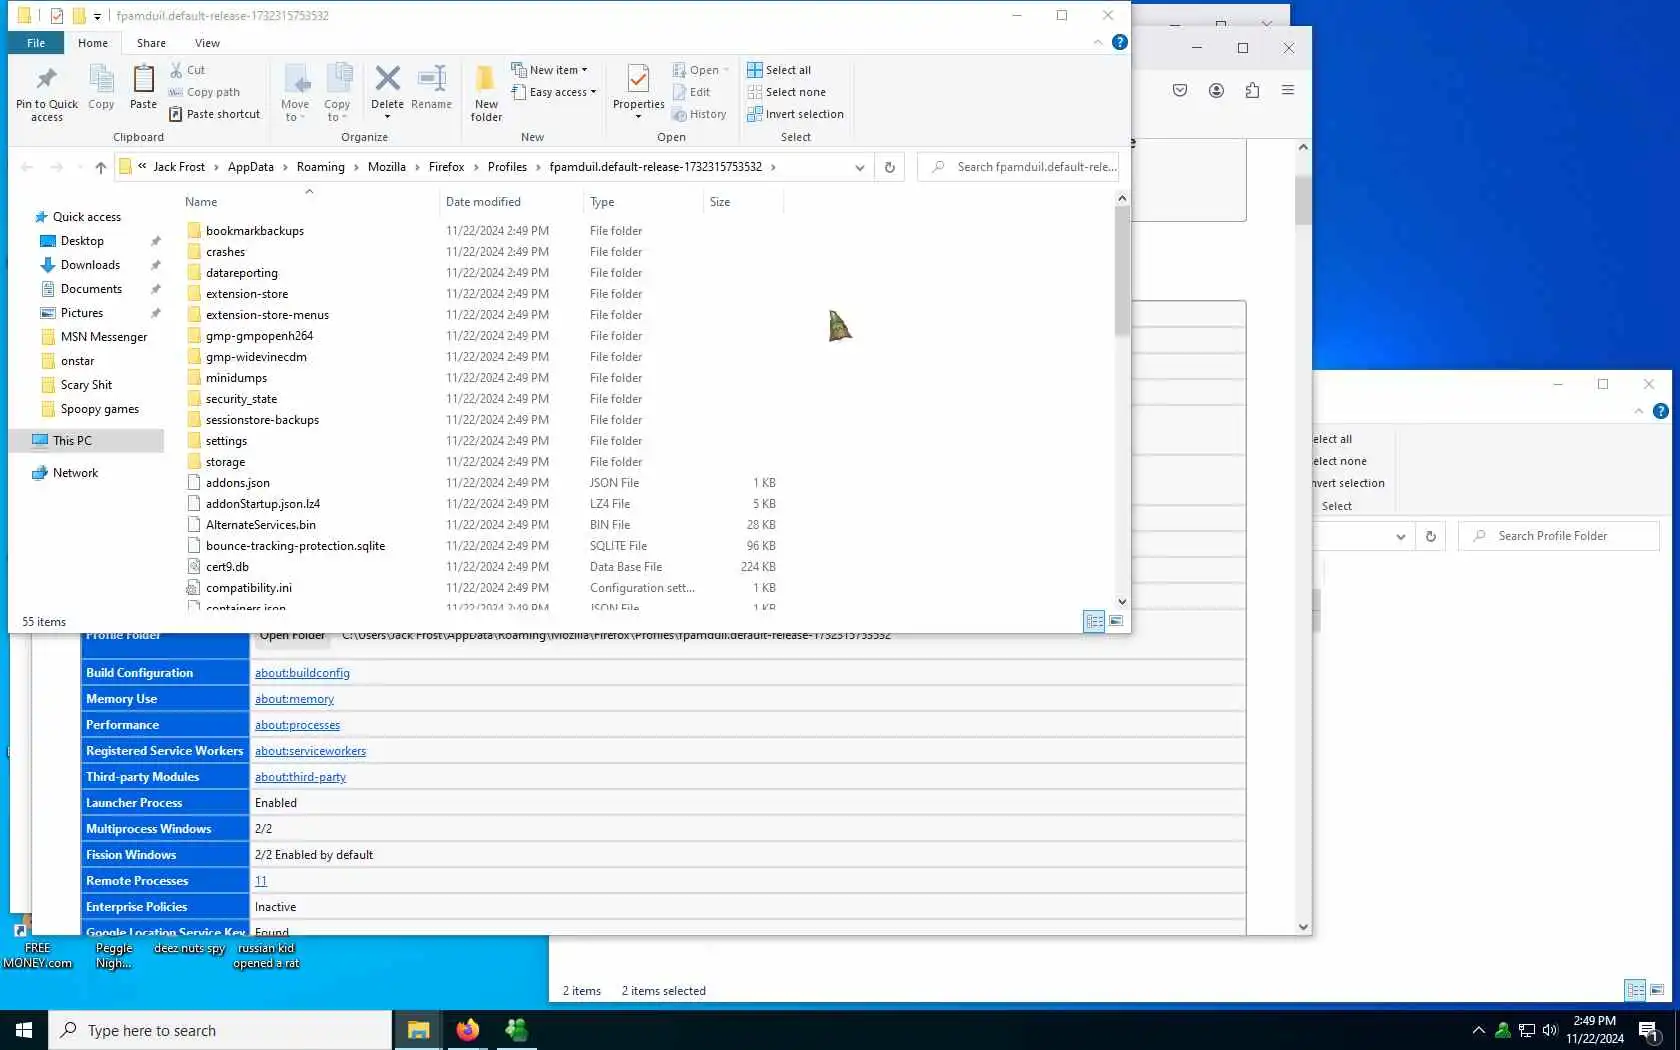Select Downloads in the navigation pane
The height and width of the screenshot is (1050, 1680).
pyautogui.click(x=90, y=265)
